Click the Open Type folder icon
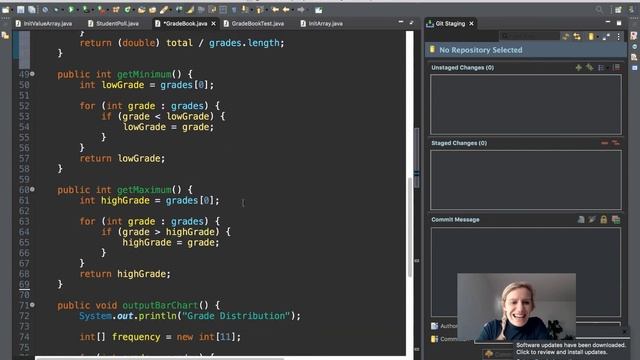The width and height of the screenshot is (640, 360). coord(141,10)
